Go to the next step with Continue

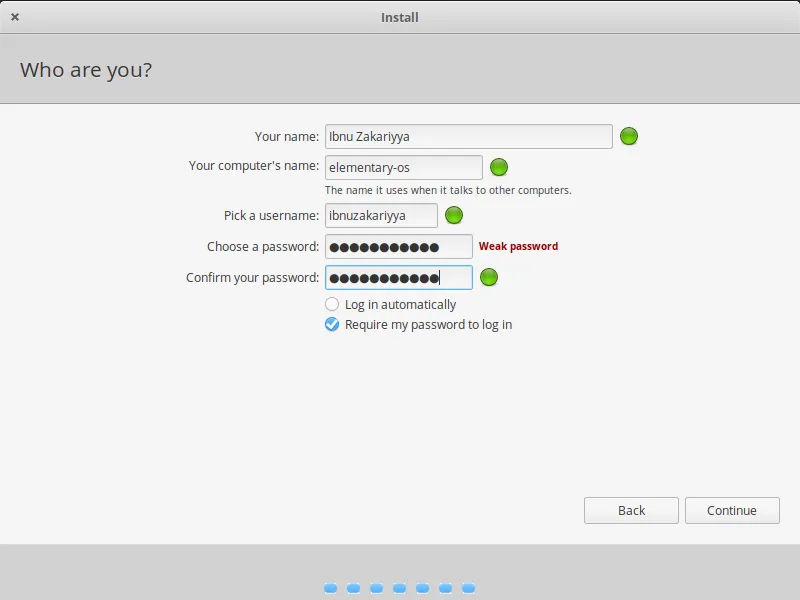[732, 510]
